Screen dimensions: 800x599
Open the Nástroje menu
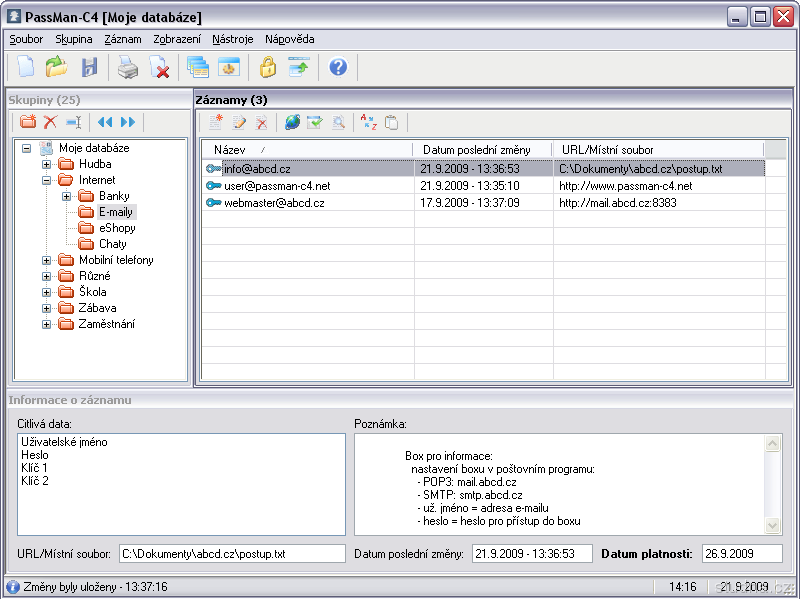(232, 39)
